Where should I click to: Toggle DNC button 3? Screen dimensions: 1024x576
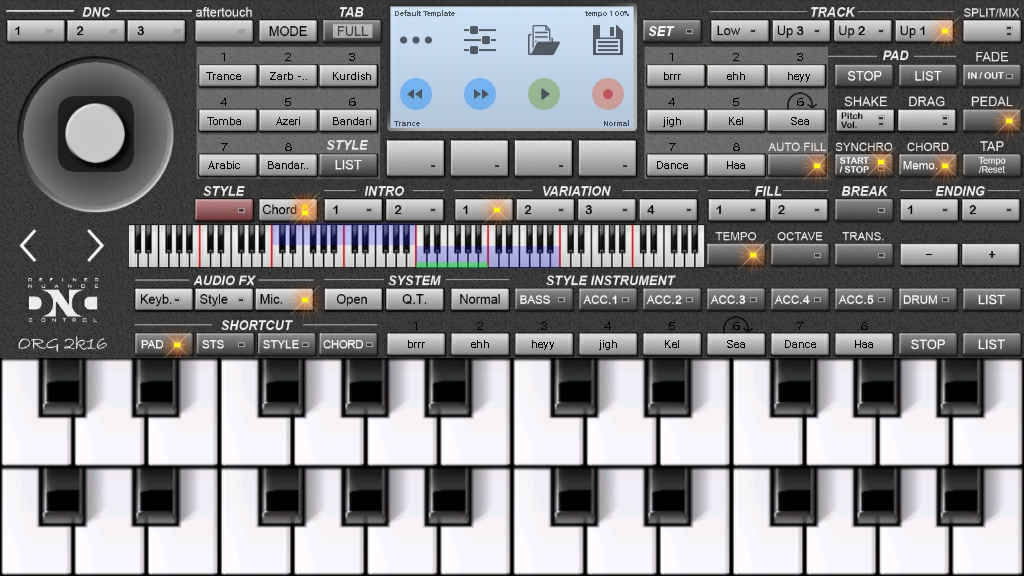pos(157,31)
